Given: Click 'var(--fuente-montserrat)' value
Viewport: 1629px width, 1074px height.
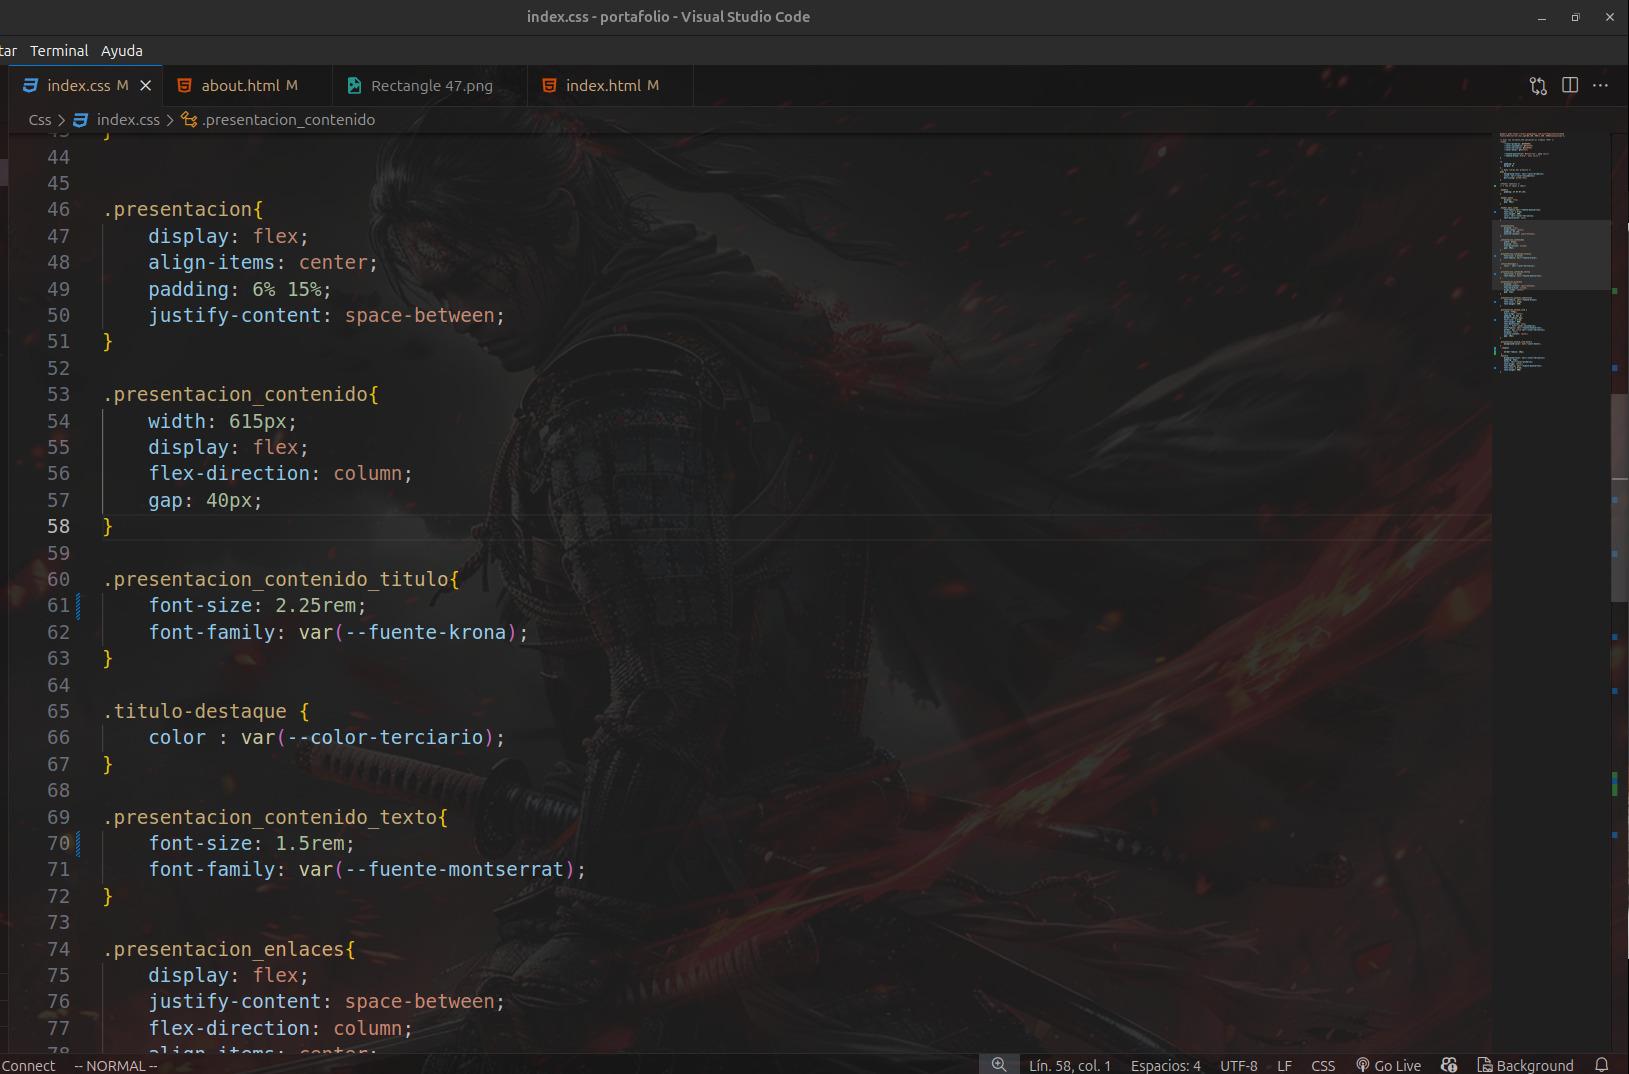Looking at the screenshot, I should click(x=437, y=870).
